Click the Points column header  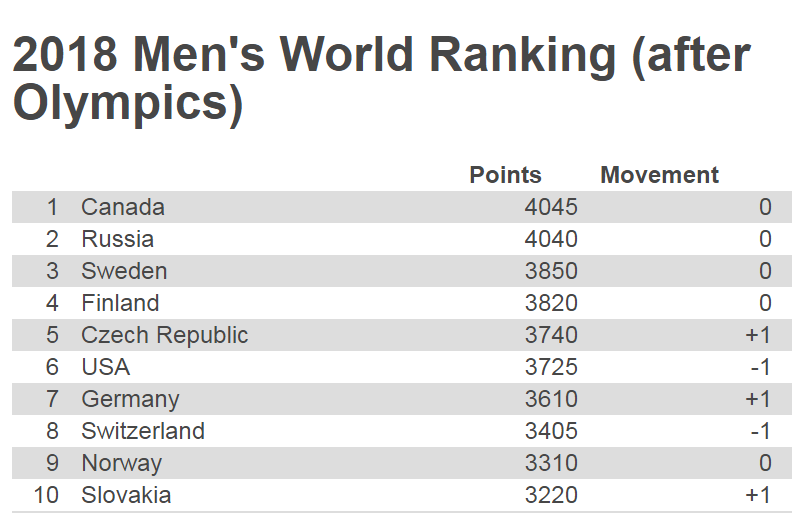click(x=505, y=175)
